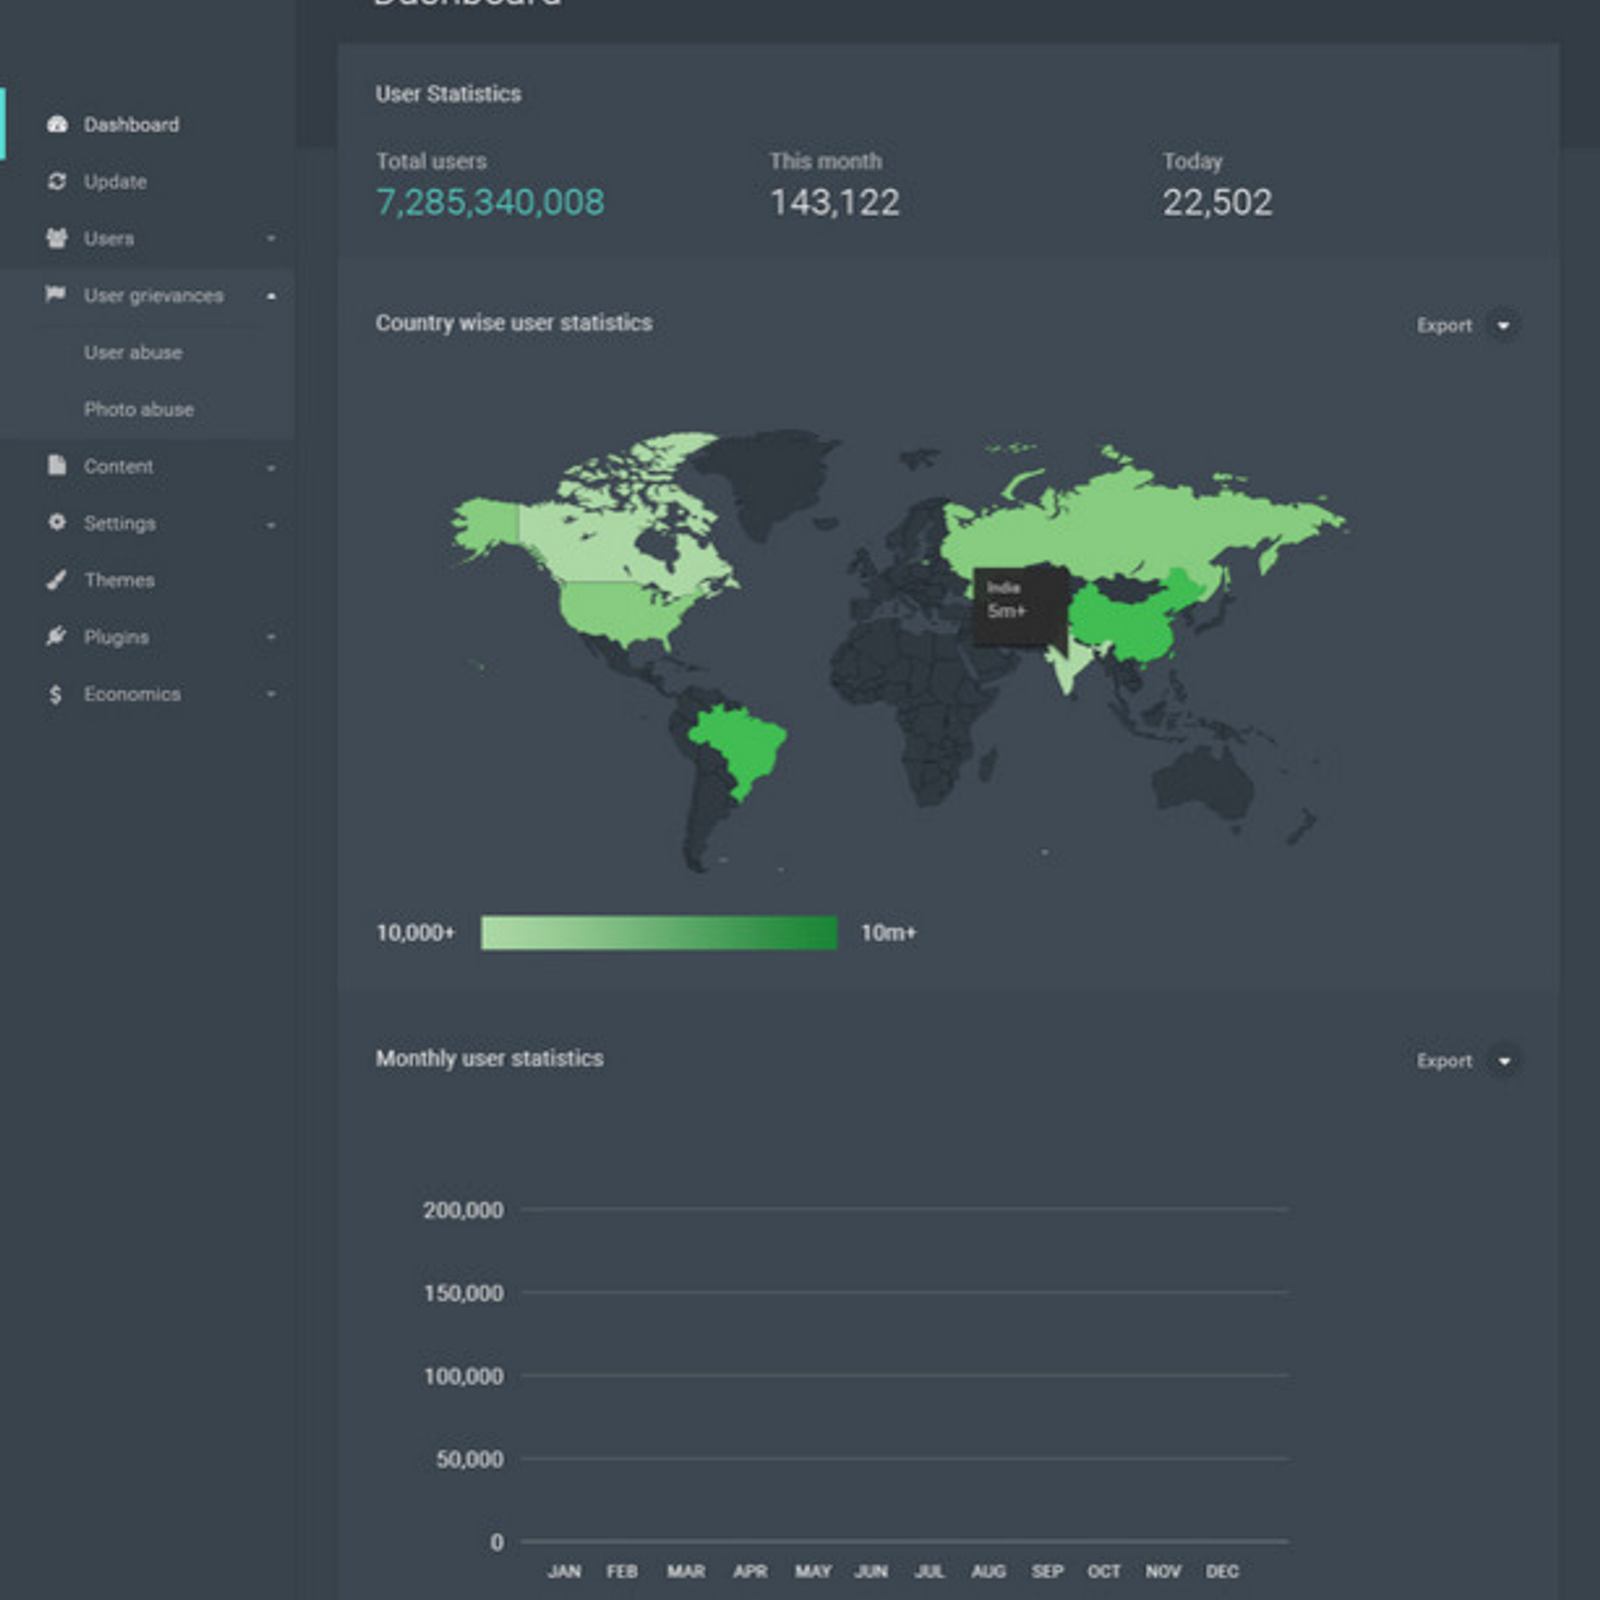The height and width of the screenshot is (1600, 1600).
Task: Open Export dropdown for country statistics
Action: pyautogui.click(x=1503, y=325)
